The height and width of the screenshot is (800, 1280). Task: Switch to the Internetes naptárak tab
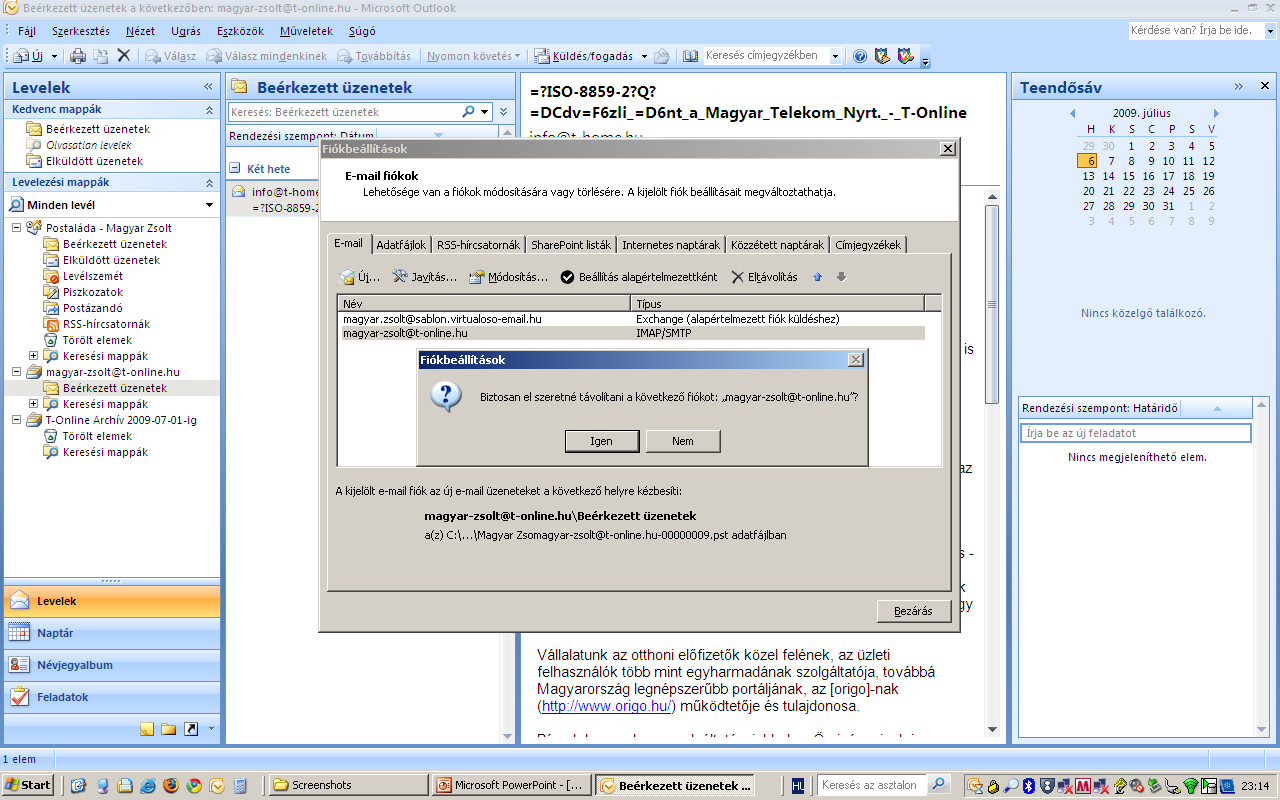(671, 245)
